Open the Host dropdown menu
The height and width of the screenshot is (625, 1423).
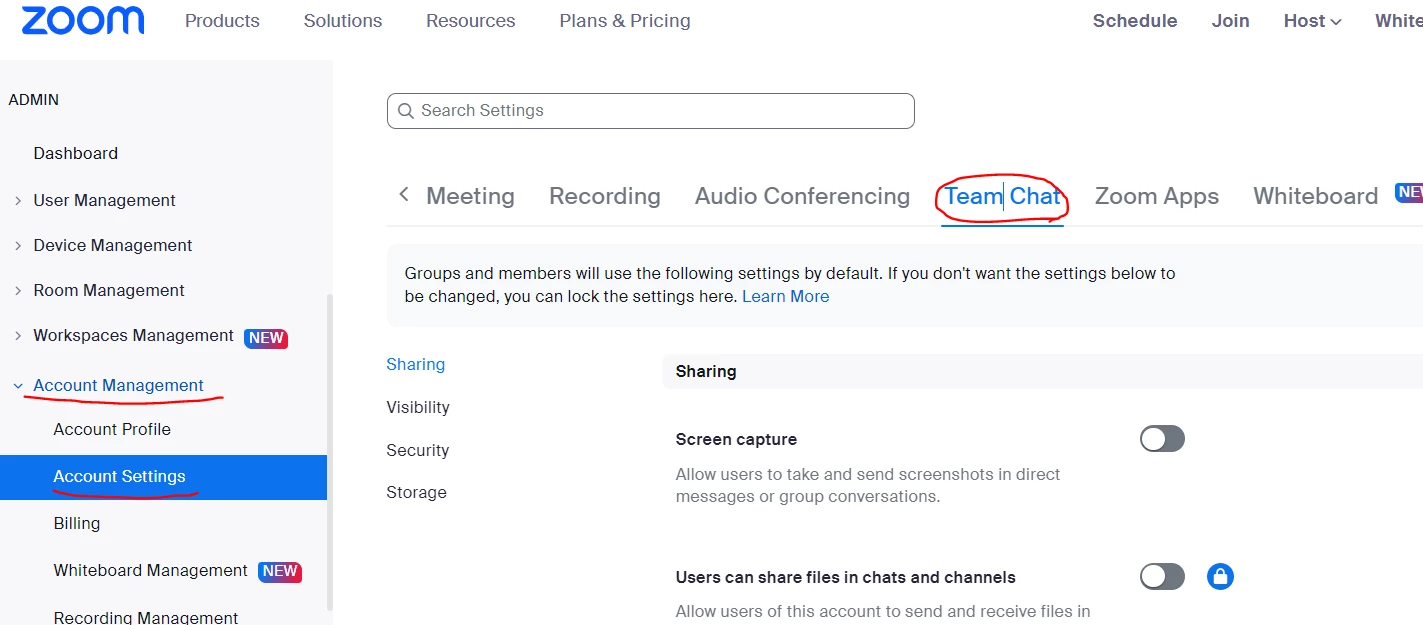click(1312, 21)
